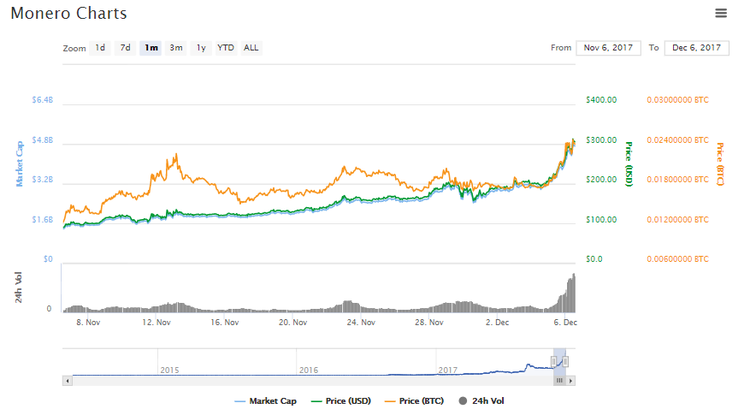Click the Monero Charts title
Viewport: 750px width, 415px height.
tap(69, 13)
